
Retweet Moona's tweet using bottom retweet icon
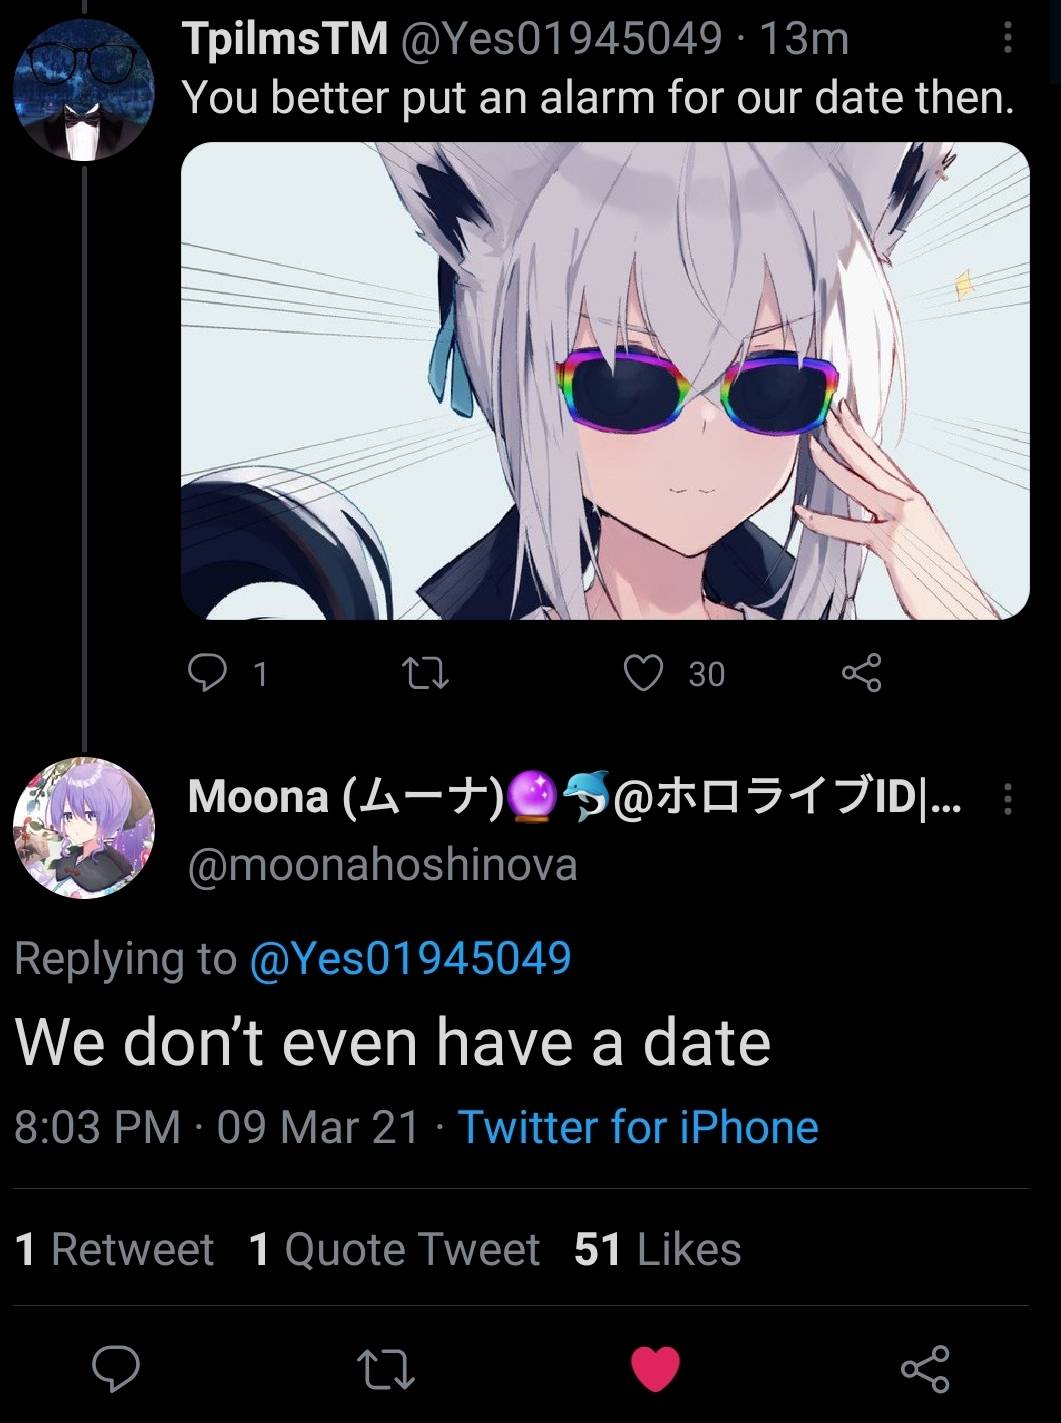click(387, 1370)
